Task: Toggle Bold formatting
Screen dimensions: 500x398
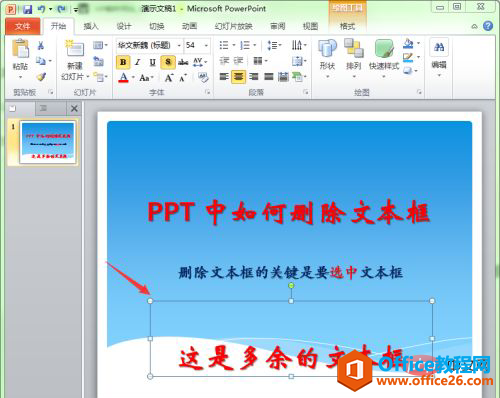Action: point(123,62)
